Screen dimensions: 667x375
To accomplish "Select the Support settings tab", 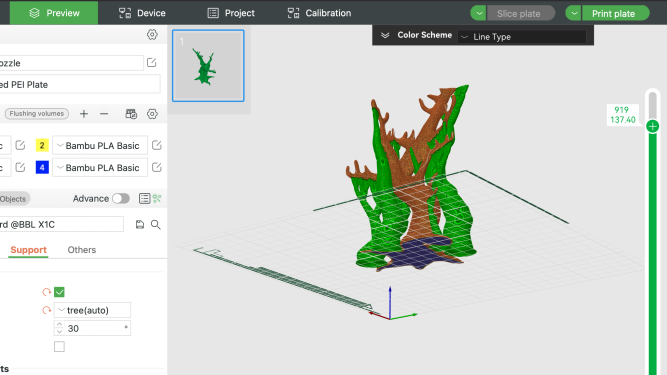I will (x=28, y=250).
